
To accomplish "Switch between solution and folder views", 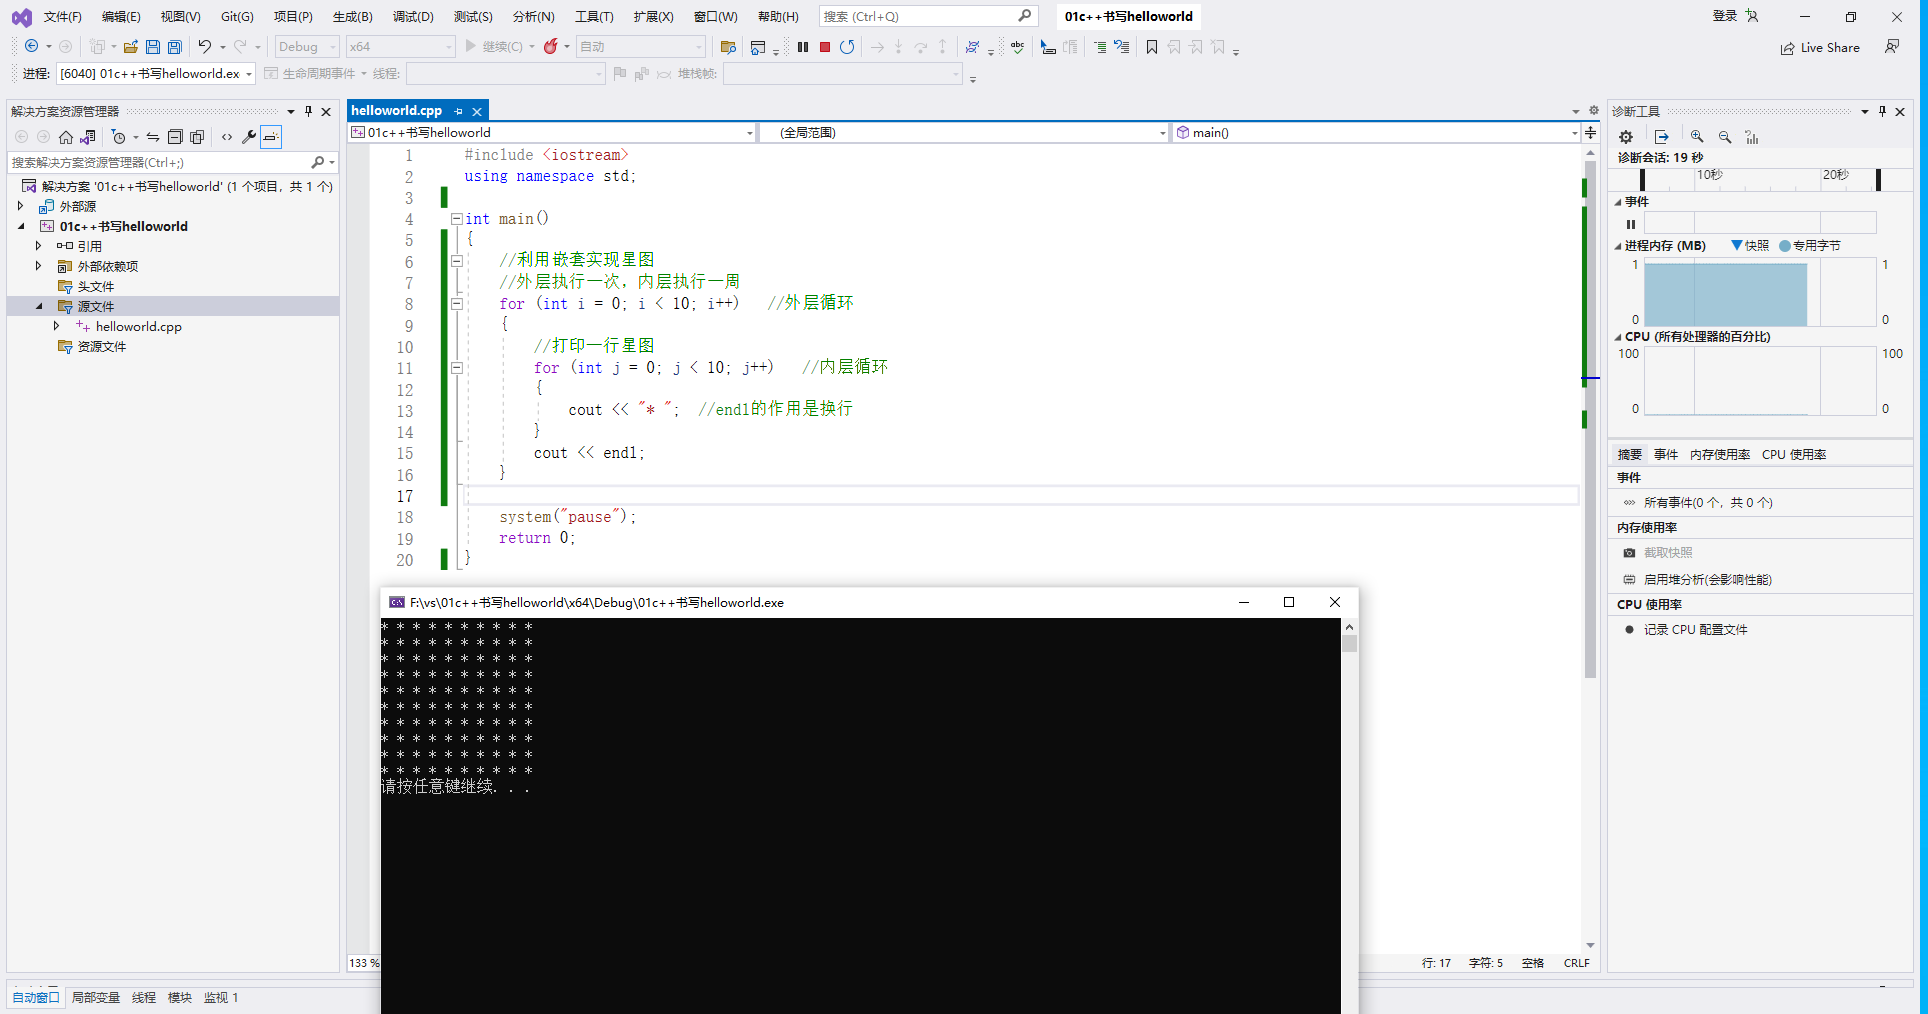I will pos(88,137).
